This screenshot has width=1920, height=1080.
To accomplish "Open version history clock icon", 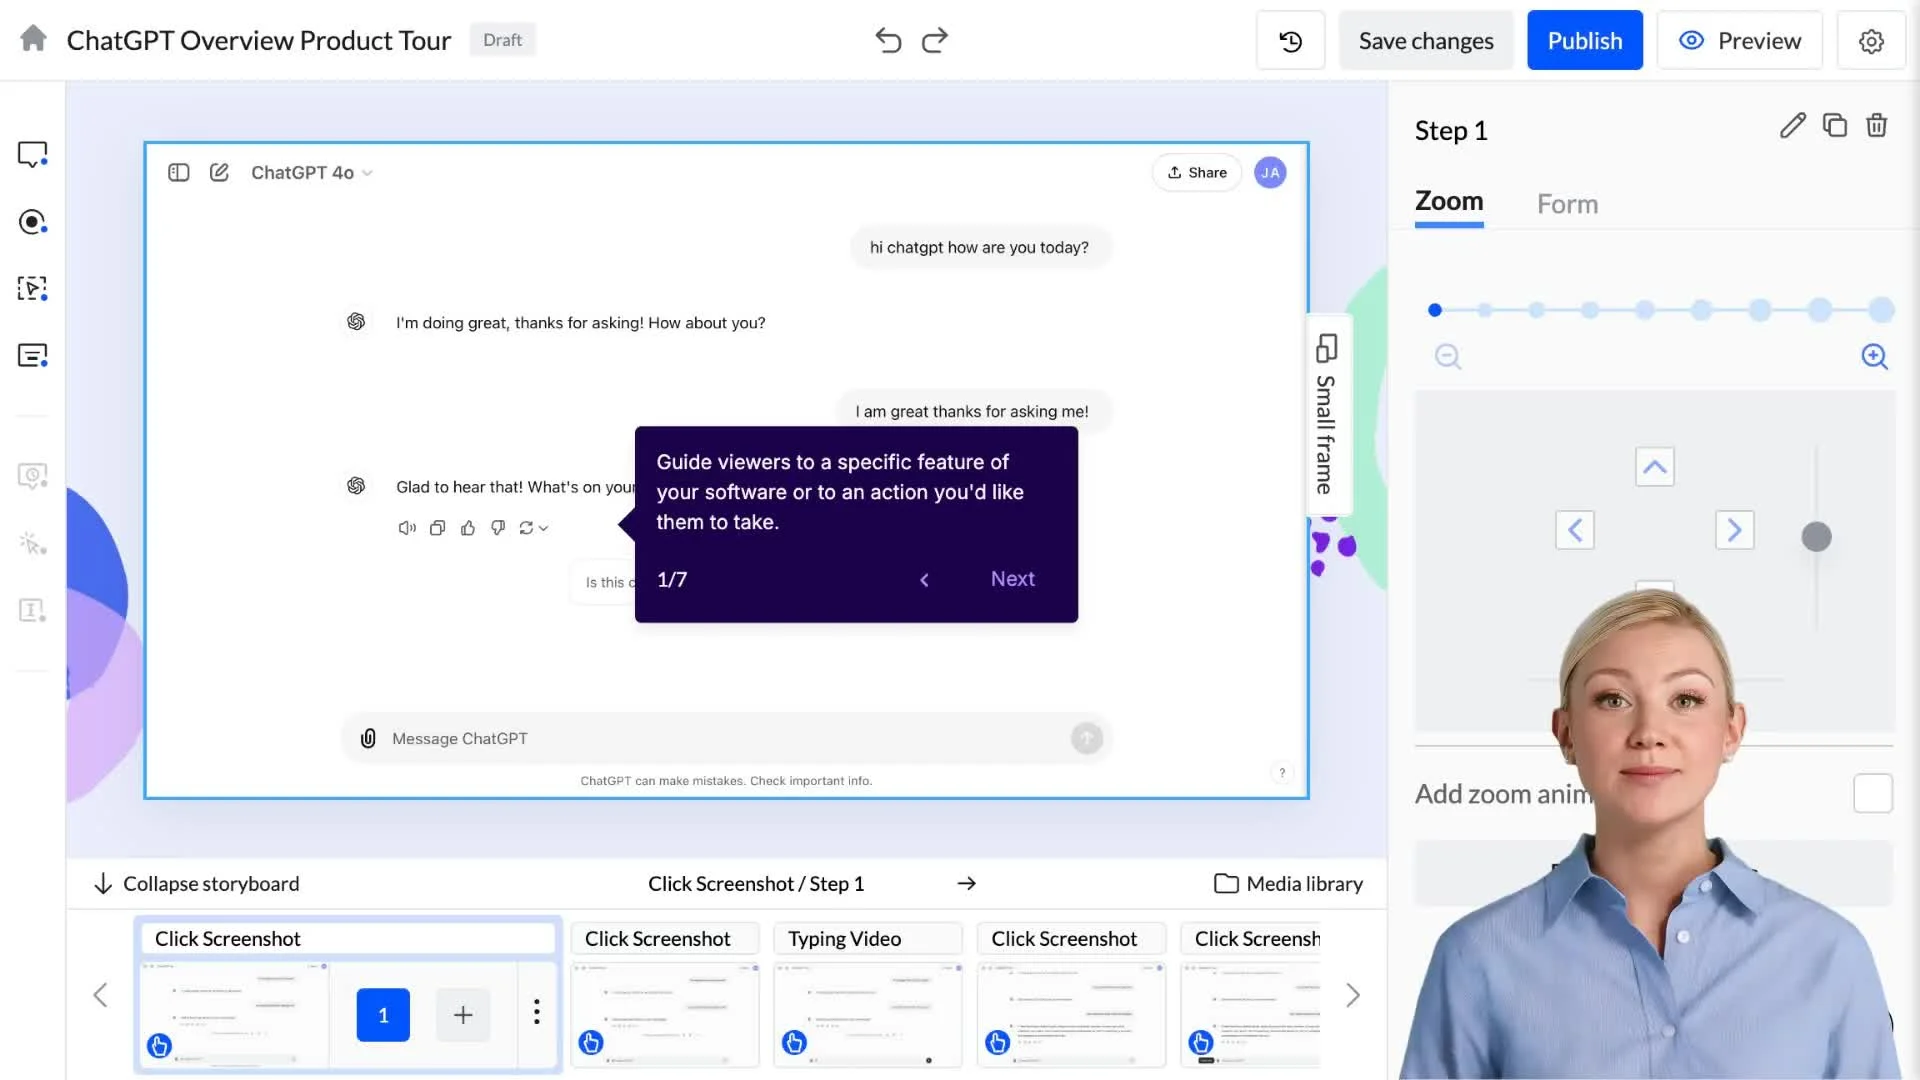I will (1290, 41).
